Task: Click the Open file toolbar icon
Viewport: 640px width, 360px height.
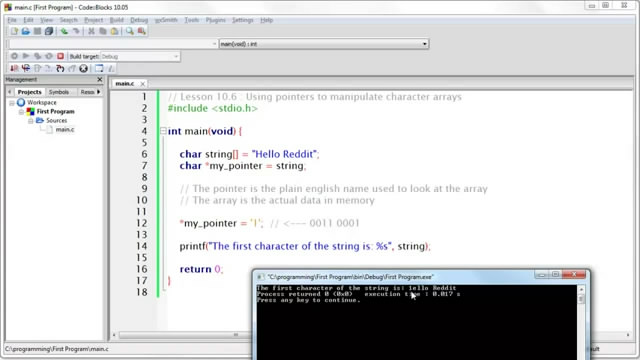Action: (x=26, y=31)
